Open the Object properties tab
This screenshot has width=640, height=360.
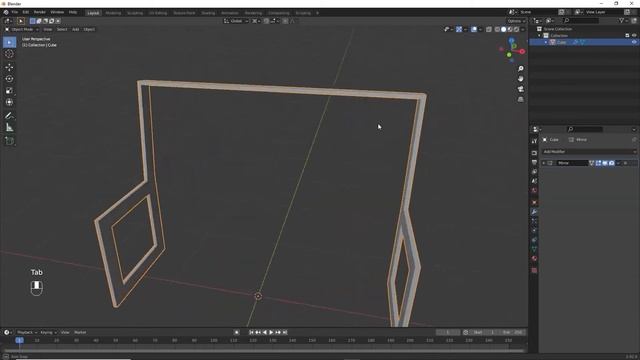pyautogui.click(x=534, y=202)
